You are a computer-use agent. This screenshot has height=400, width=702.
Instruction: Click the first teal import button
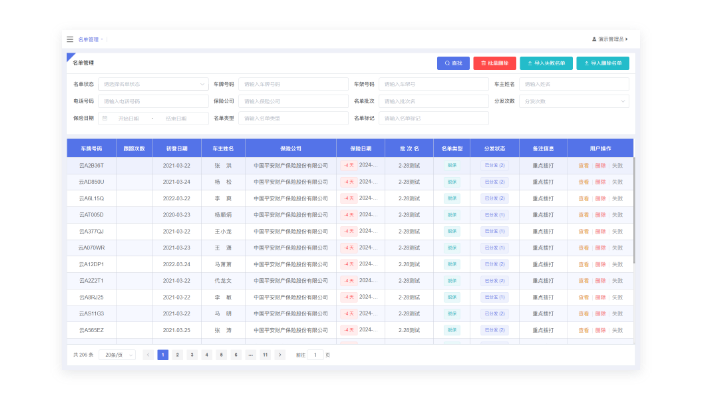tap(547, 63)
